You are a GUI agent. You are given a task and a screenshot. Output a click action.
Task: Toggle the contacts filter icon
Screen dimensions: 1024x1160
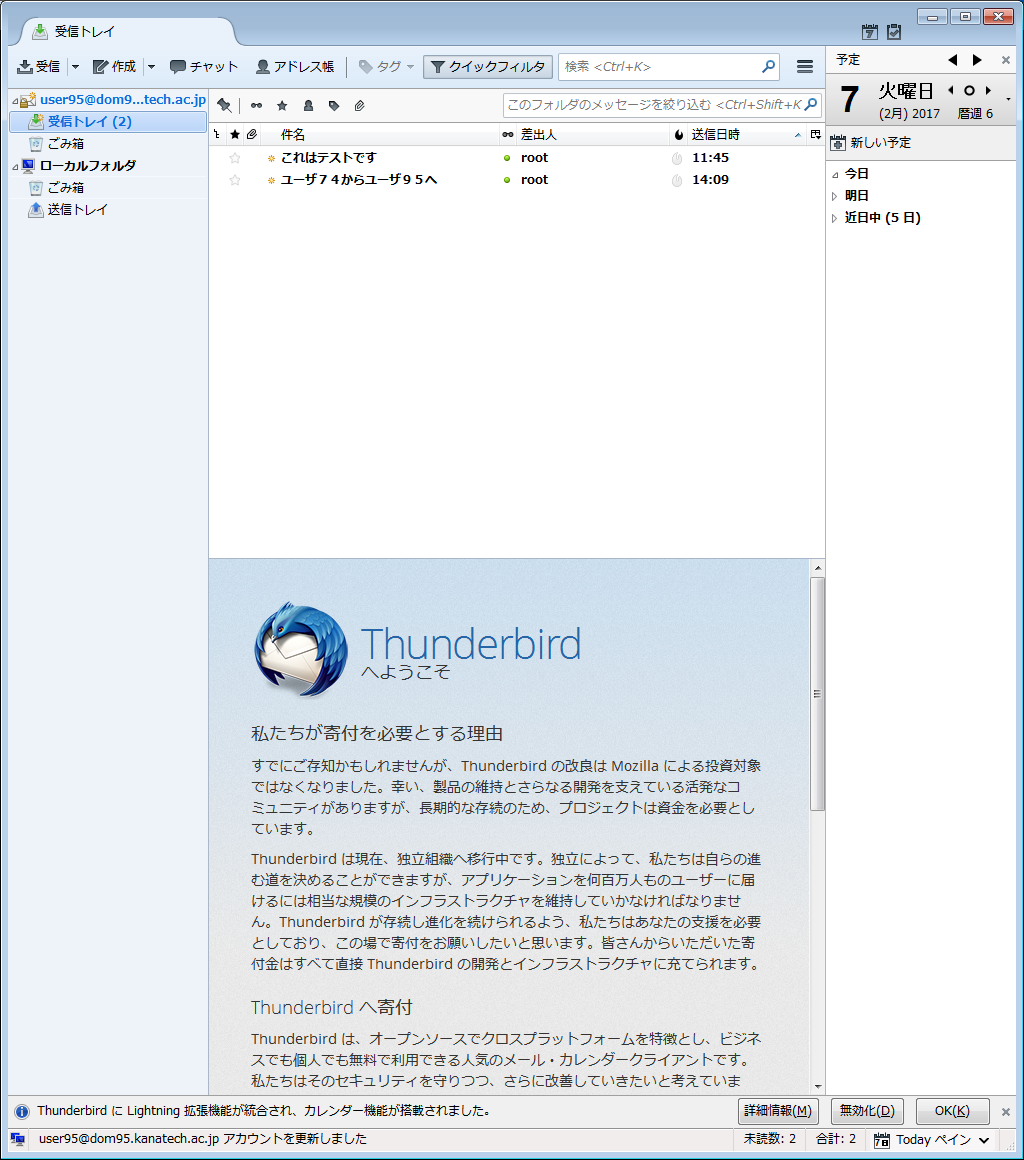pos(309,106)
